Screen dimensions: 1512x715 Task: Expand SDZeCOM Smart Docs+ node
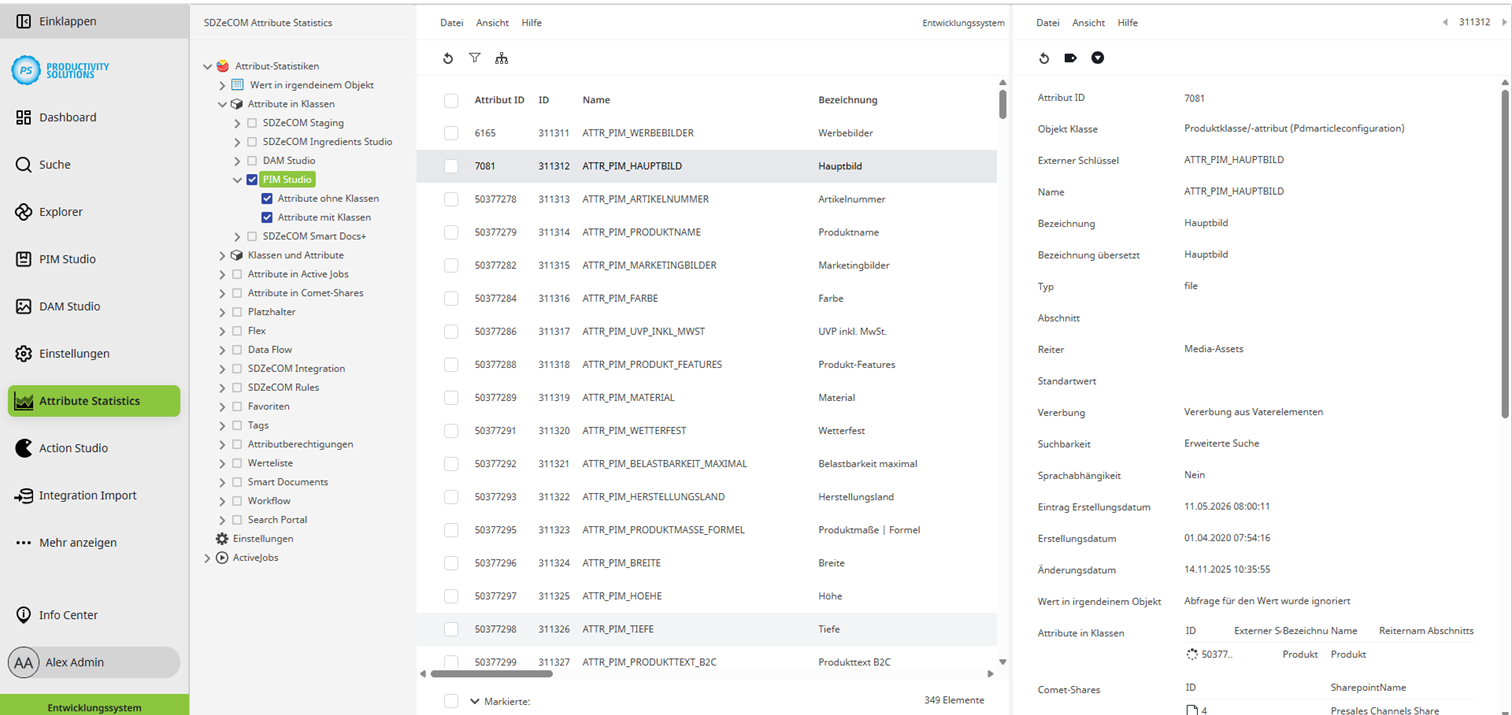click(x=238, y=236)
